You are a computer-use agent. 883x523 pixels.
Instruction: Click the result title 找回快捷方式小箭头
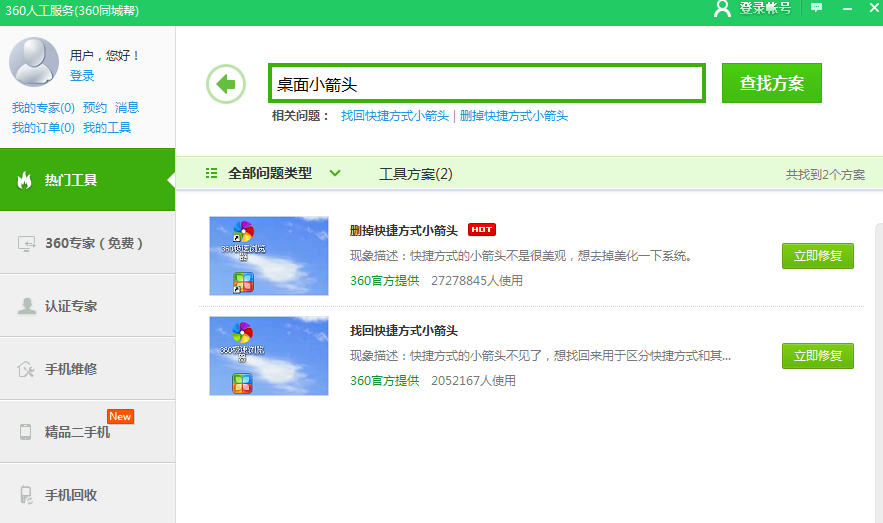404,330
